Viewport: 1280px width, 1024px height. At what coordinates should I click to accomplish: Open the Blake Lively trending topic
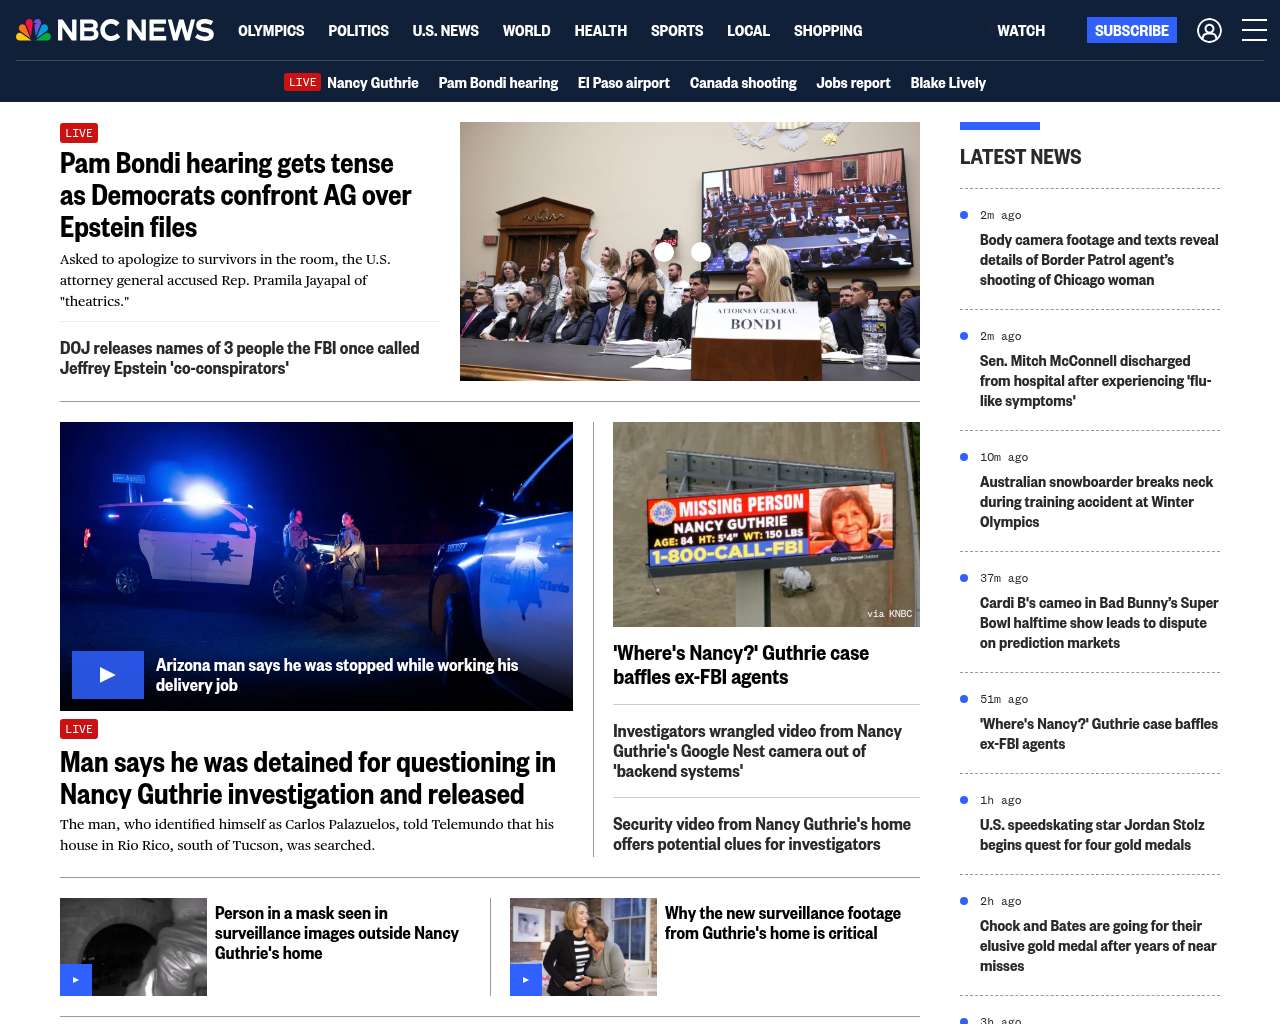(x=948, y=83)
